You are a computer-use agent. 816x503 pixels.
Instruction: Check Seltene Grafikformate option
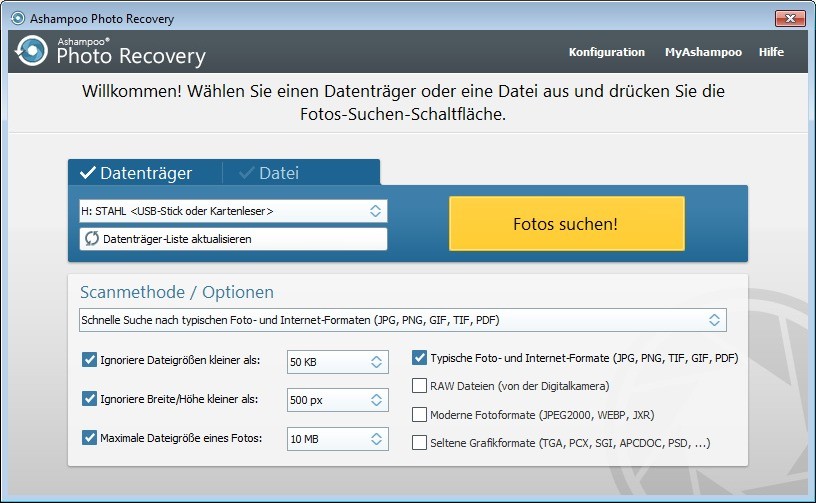click(420, 442)
